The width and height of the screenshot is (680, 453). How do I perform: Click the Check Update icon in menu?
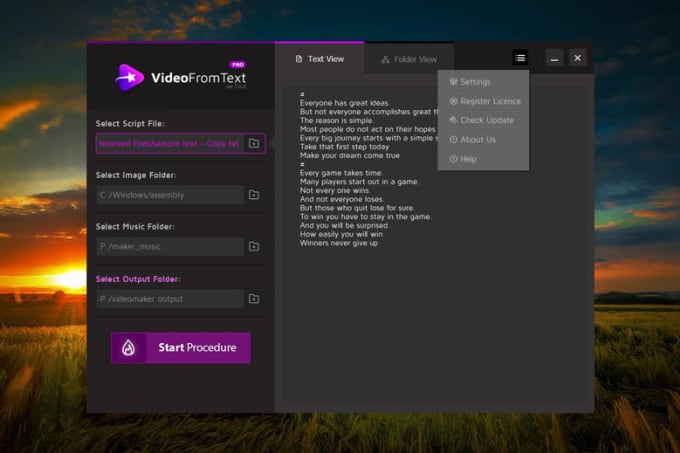click(453, 120)
